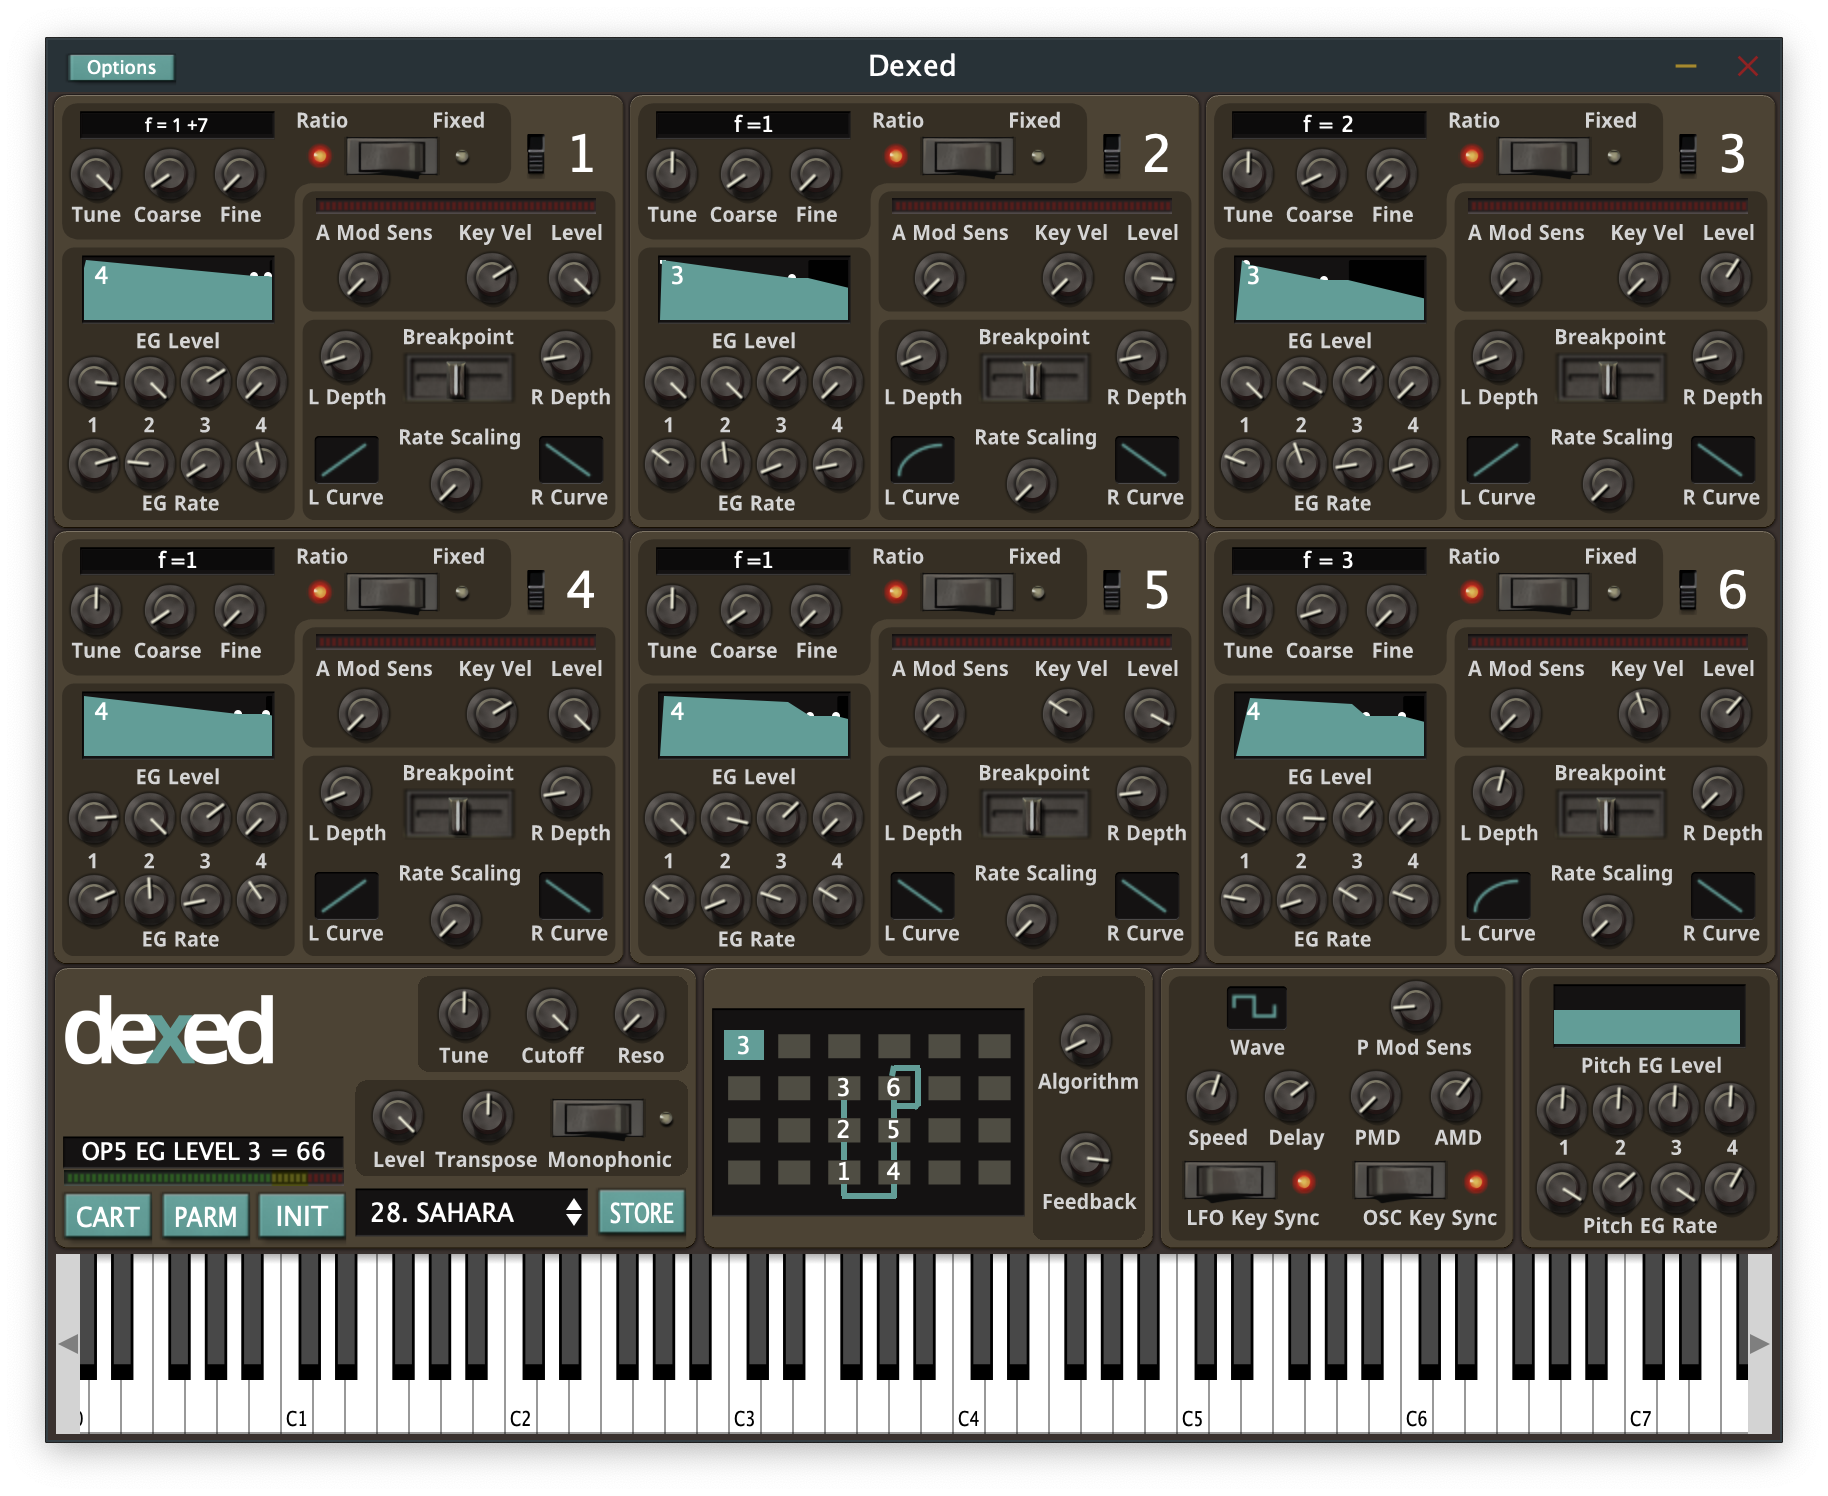Toggle operator 6 on/off switch

1688,590
